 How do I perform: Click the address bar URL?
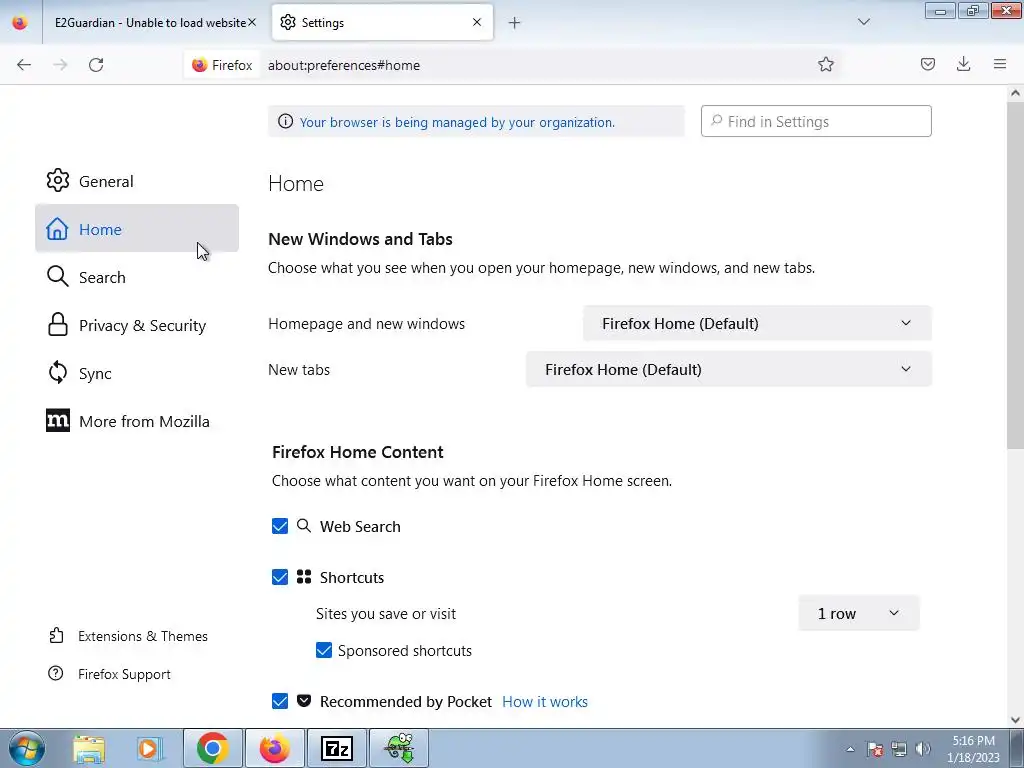click(x=344, y=65)
